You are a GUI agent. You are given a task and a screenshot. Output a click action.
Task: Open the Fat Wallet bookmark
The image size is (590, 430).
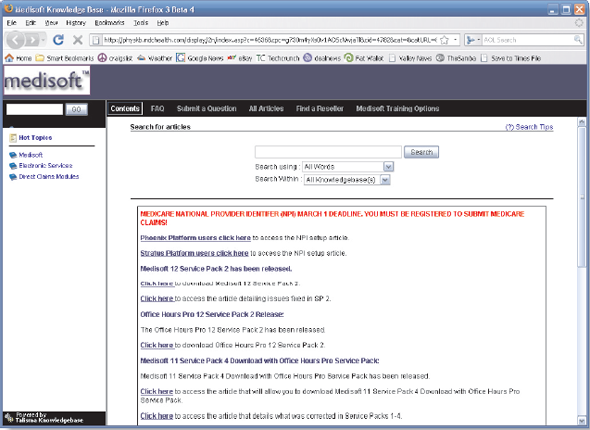point(364,58)
